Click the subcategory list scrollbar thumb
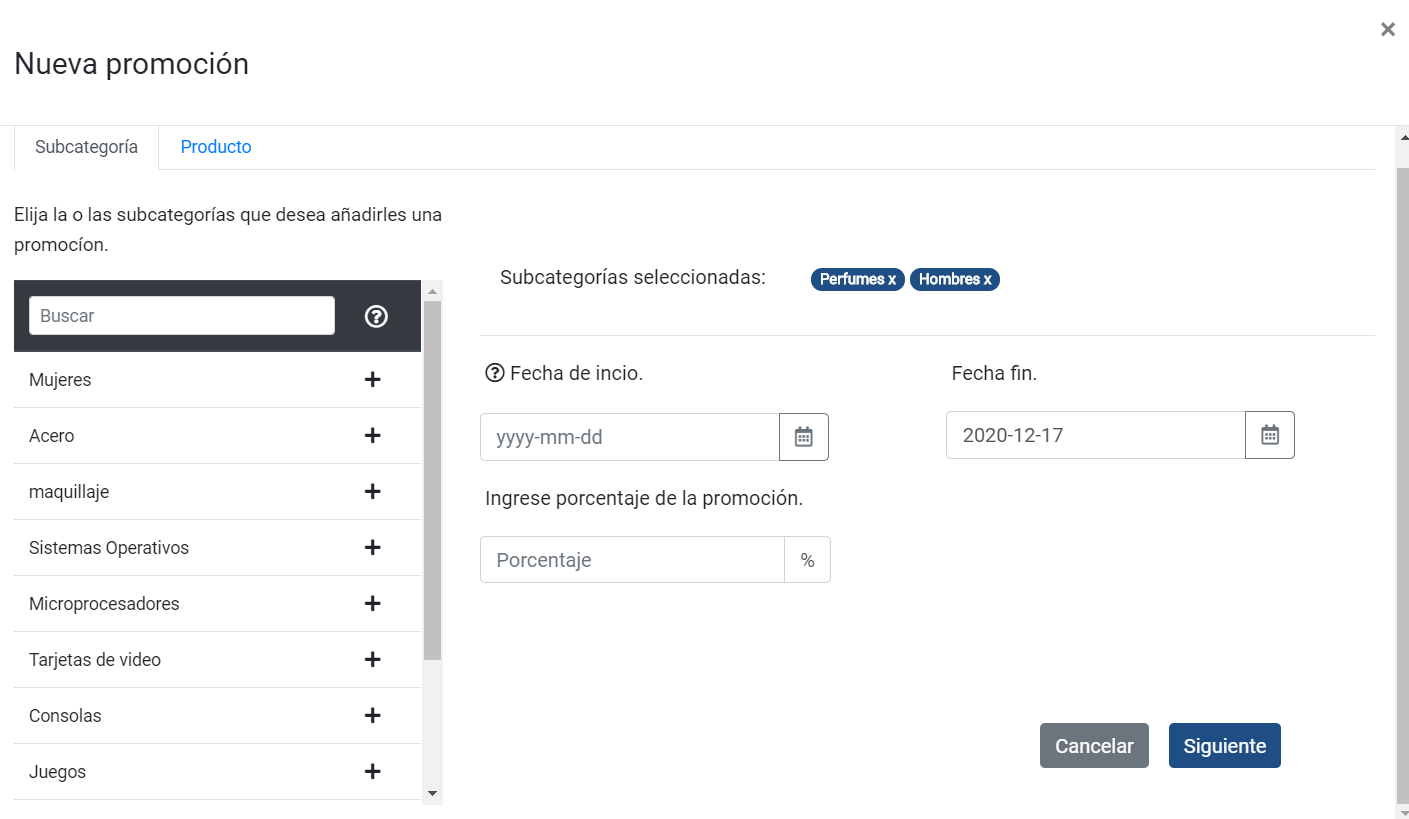 click(432, 480)
